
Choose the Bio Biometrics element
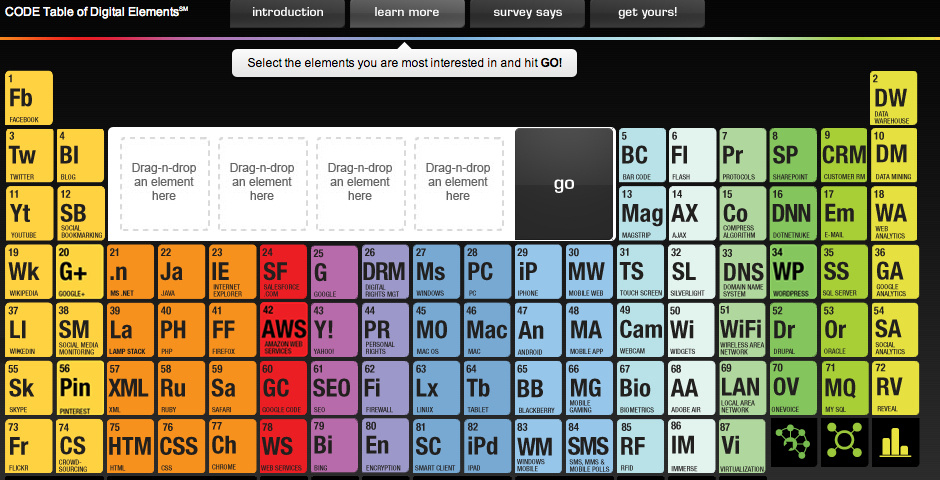(642, 387)
